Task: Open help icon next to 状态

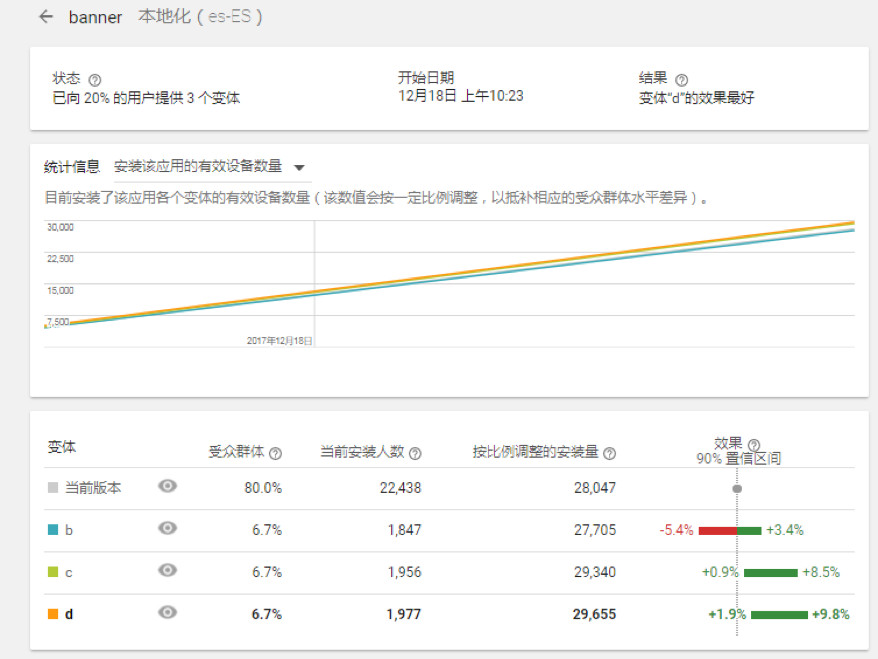Action: (x=95, y=80)
